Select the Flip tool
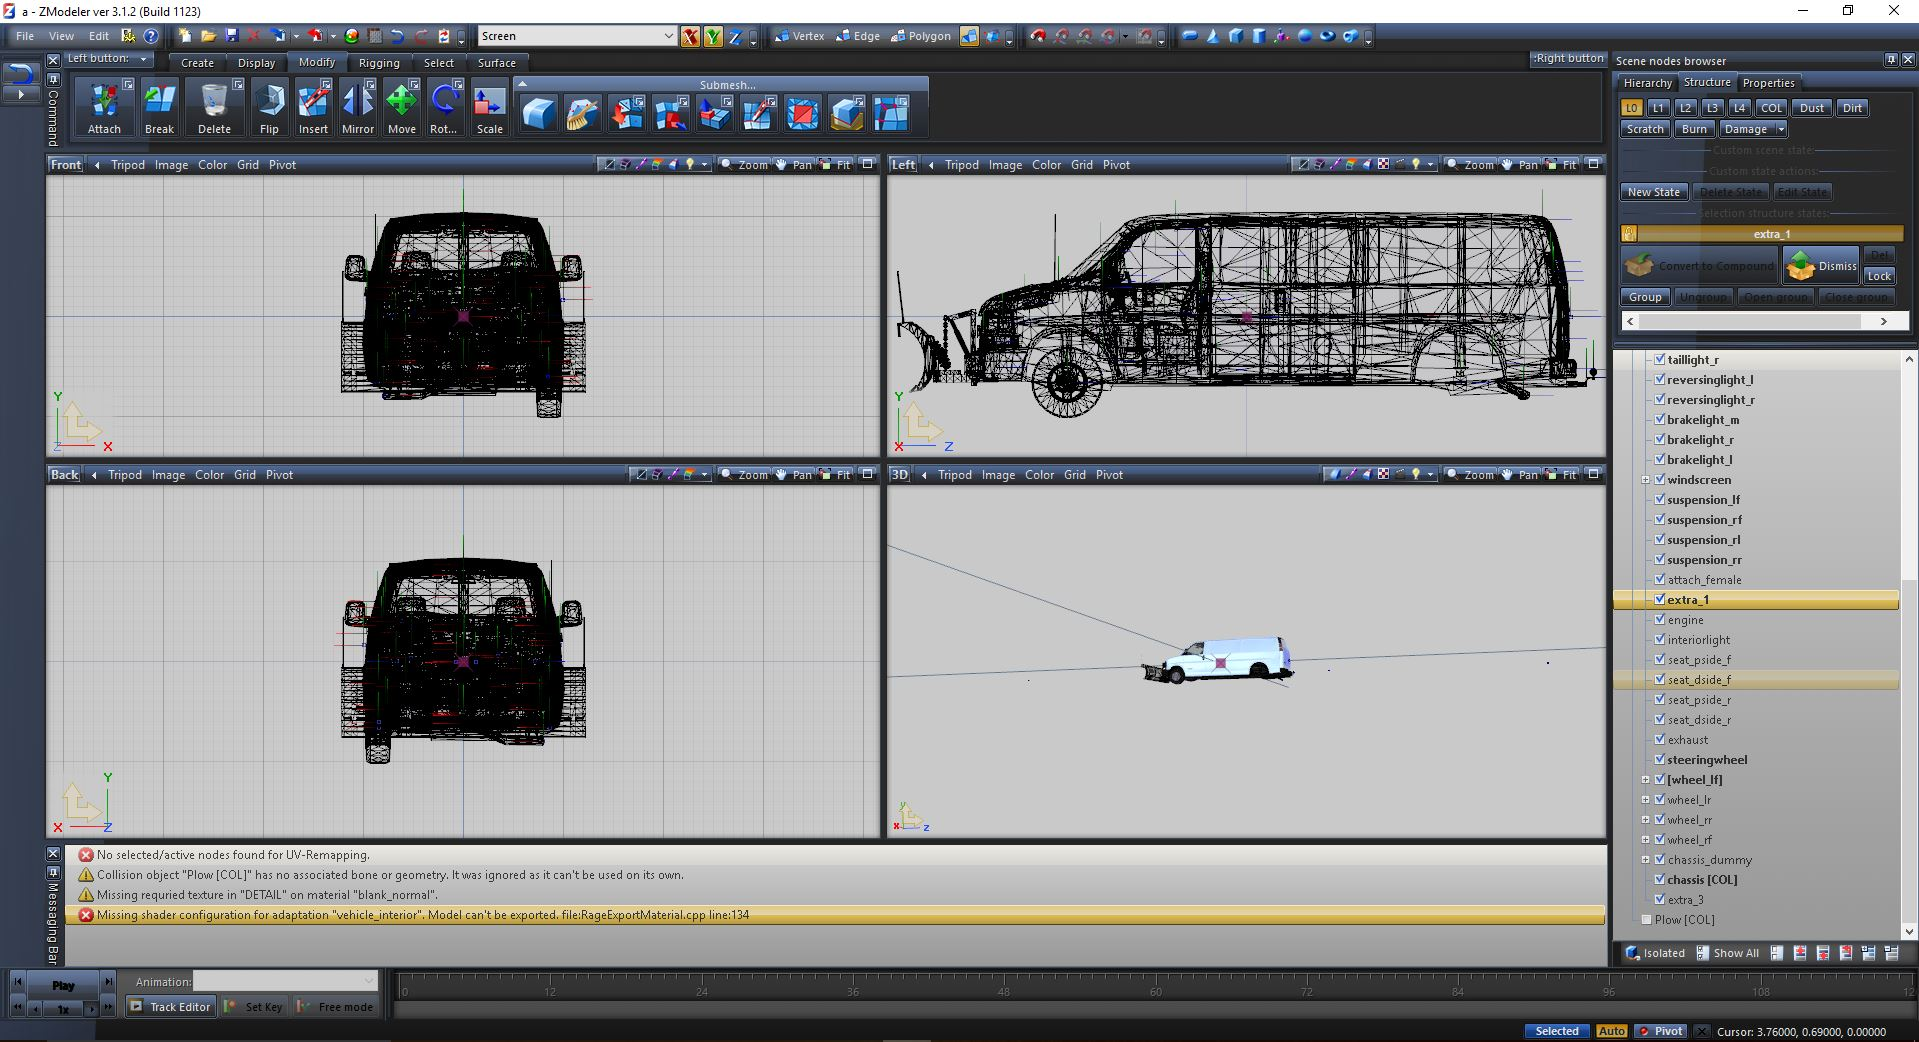 pos(269,107)
